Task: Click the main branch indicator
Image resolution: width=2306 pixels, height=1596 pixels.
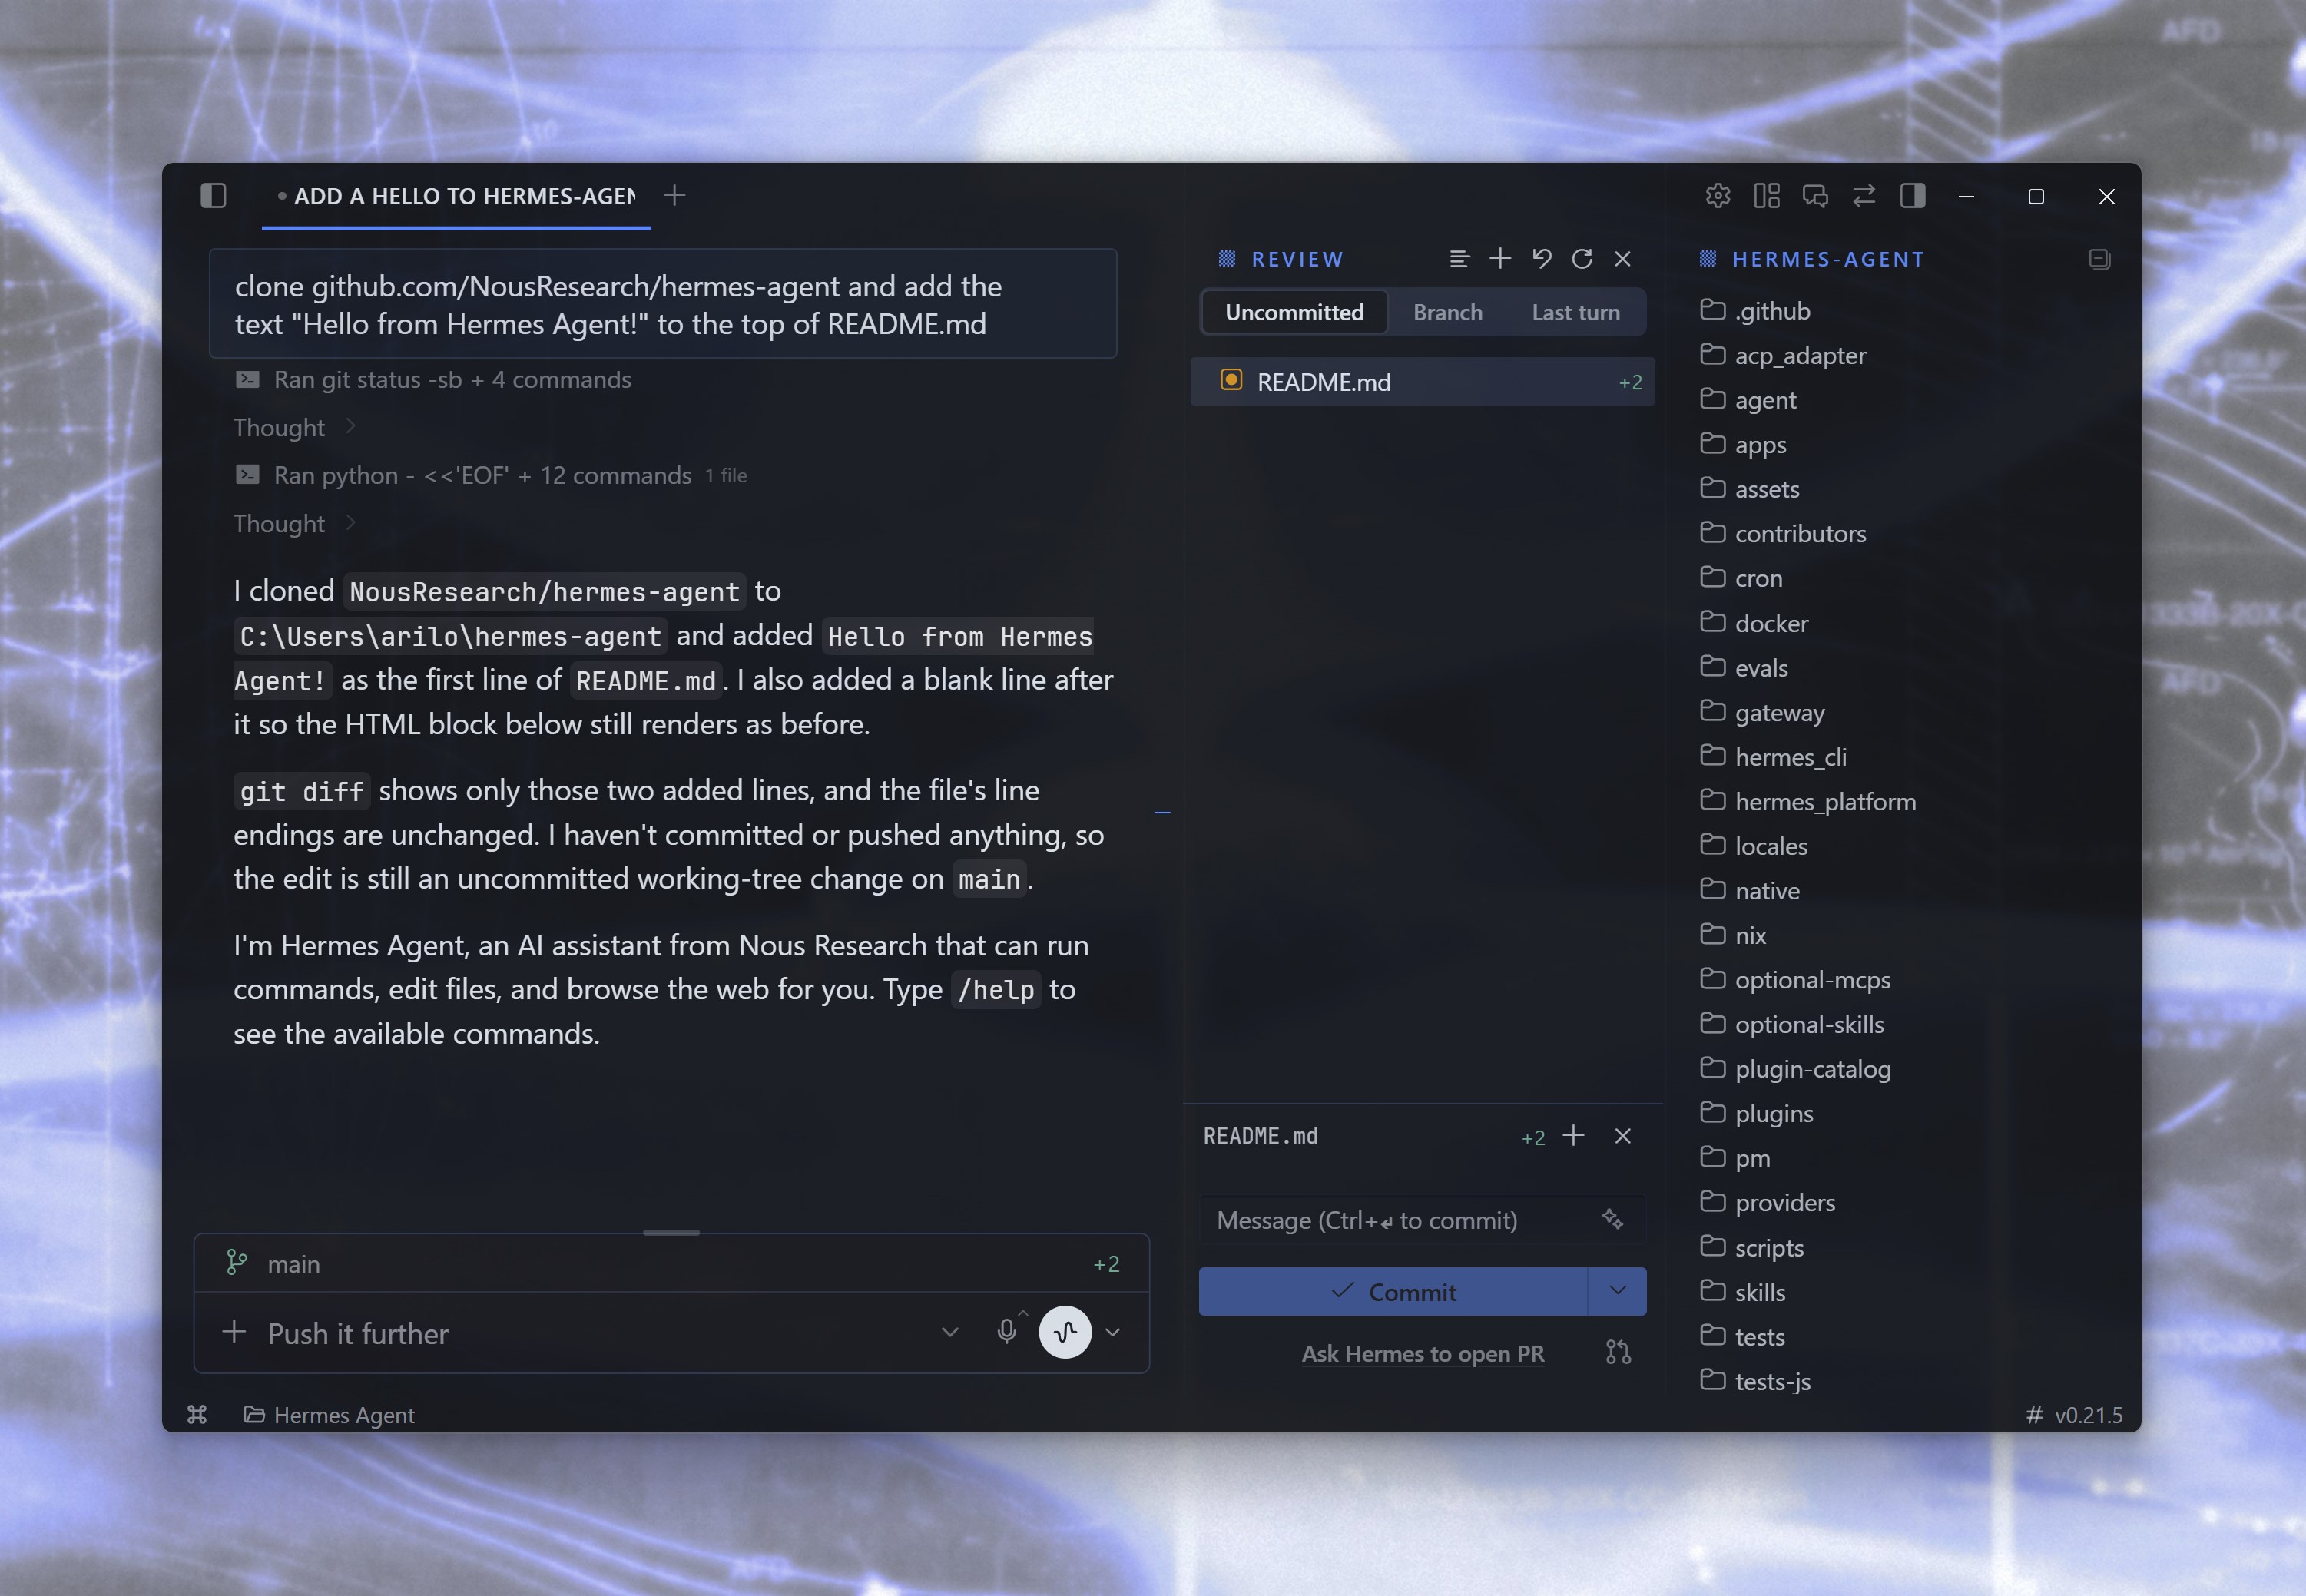Action: tap(273, 1264)
